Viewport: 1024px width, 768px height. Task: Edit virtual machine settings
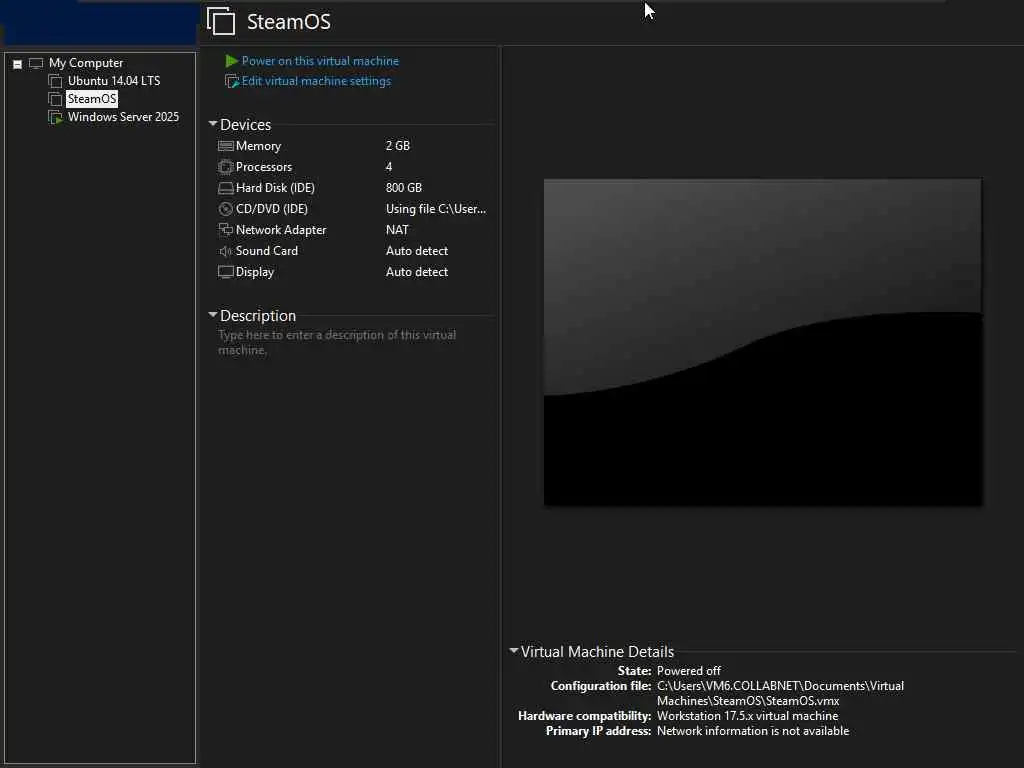coord(316,81)
